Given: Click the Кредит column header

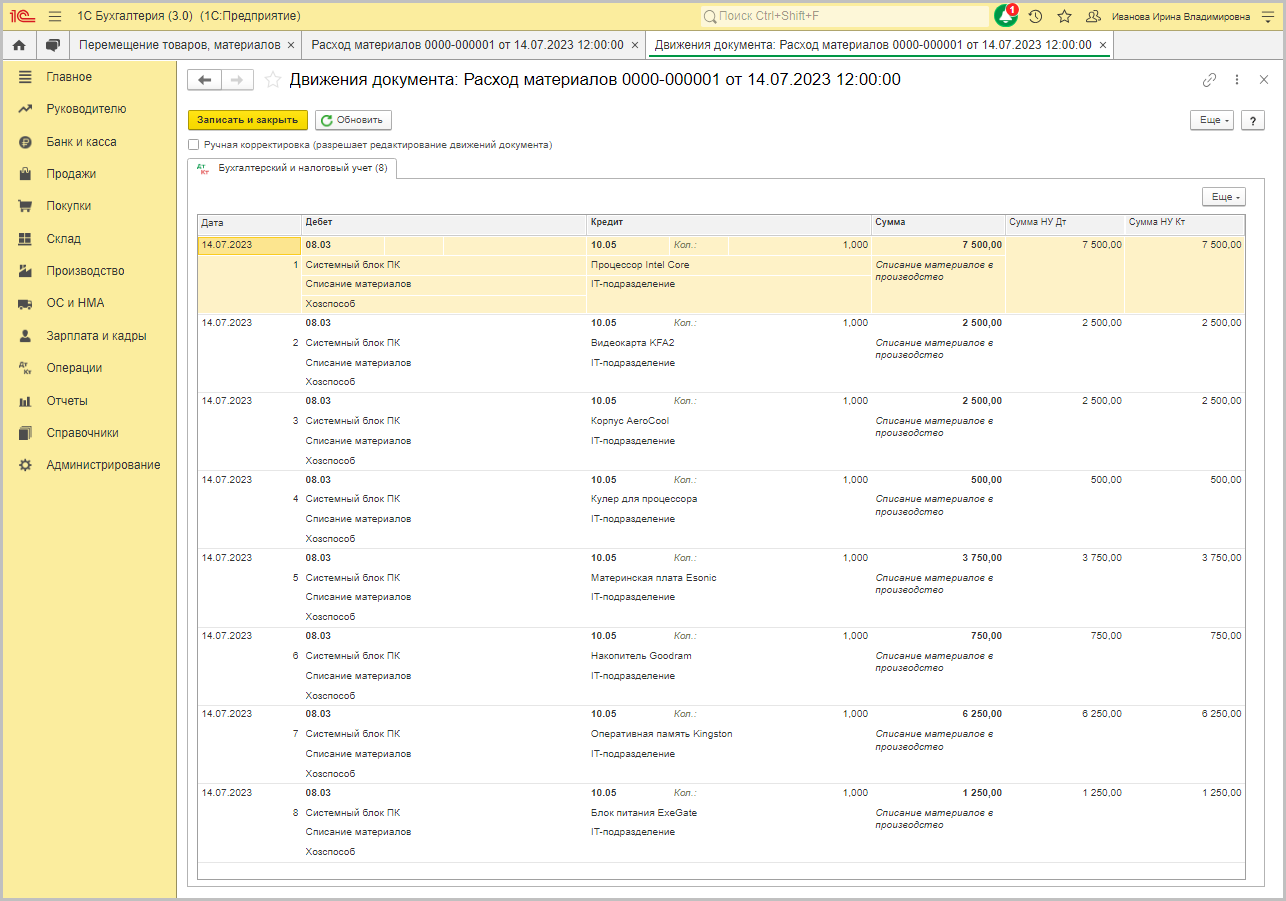Looking at the screenshot, I should click(x=729, y=224).
